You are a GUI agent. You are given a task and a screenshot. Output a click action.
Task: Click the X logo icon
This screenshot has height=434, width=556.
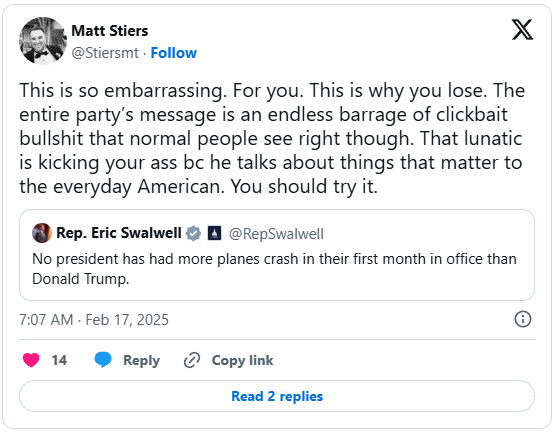point(522,29)
